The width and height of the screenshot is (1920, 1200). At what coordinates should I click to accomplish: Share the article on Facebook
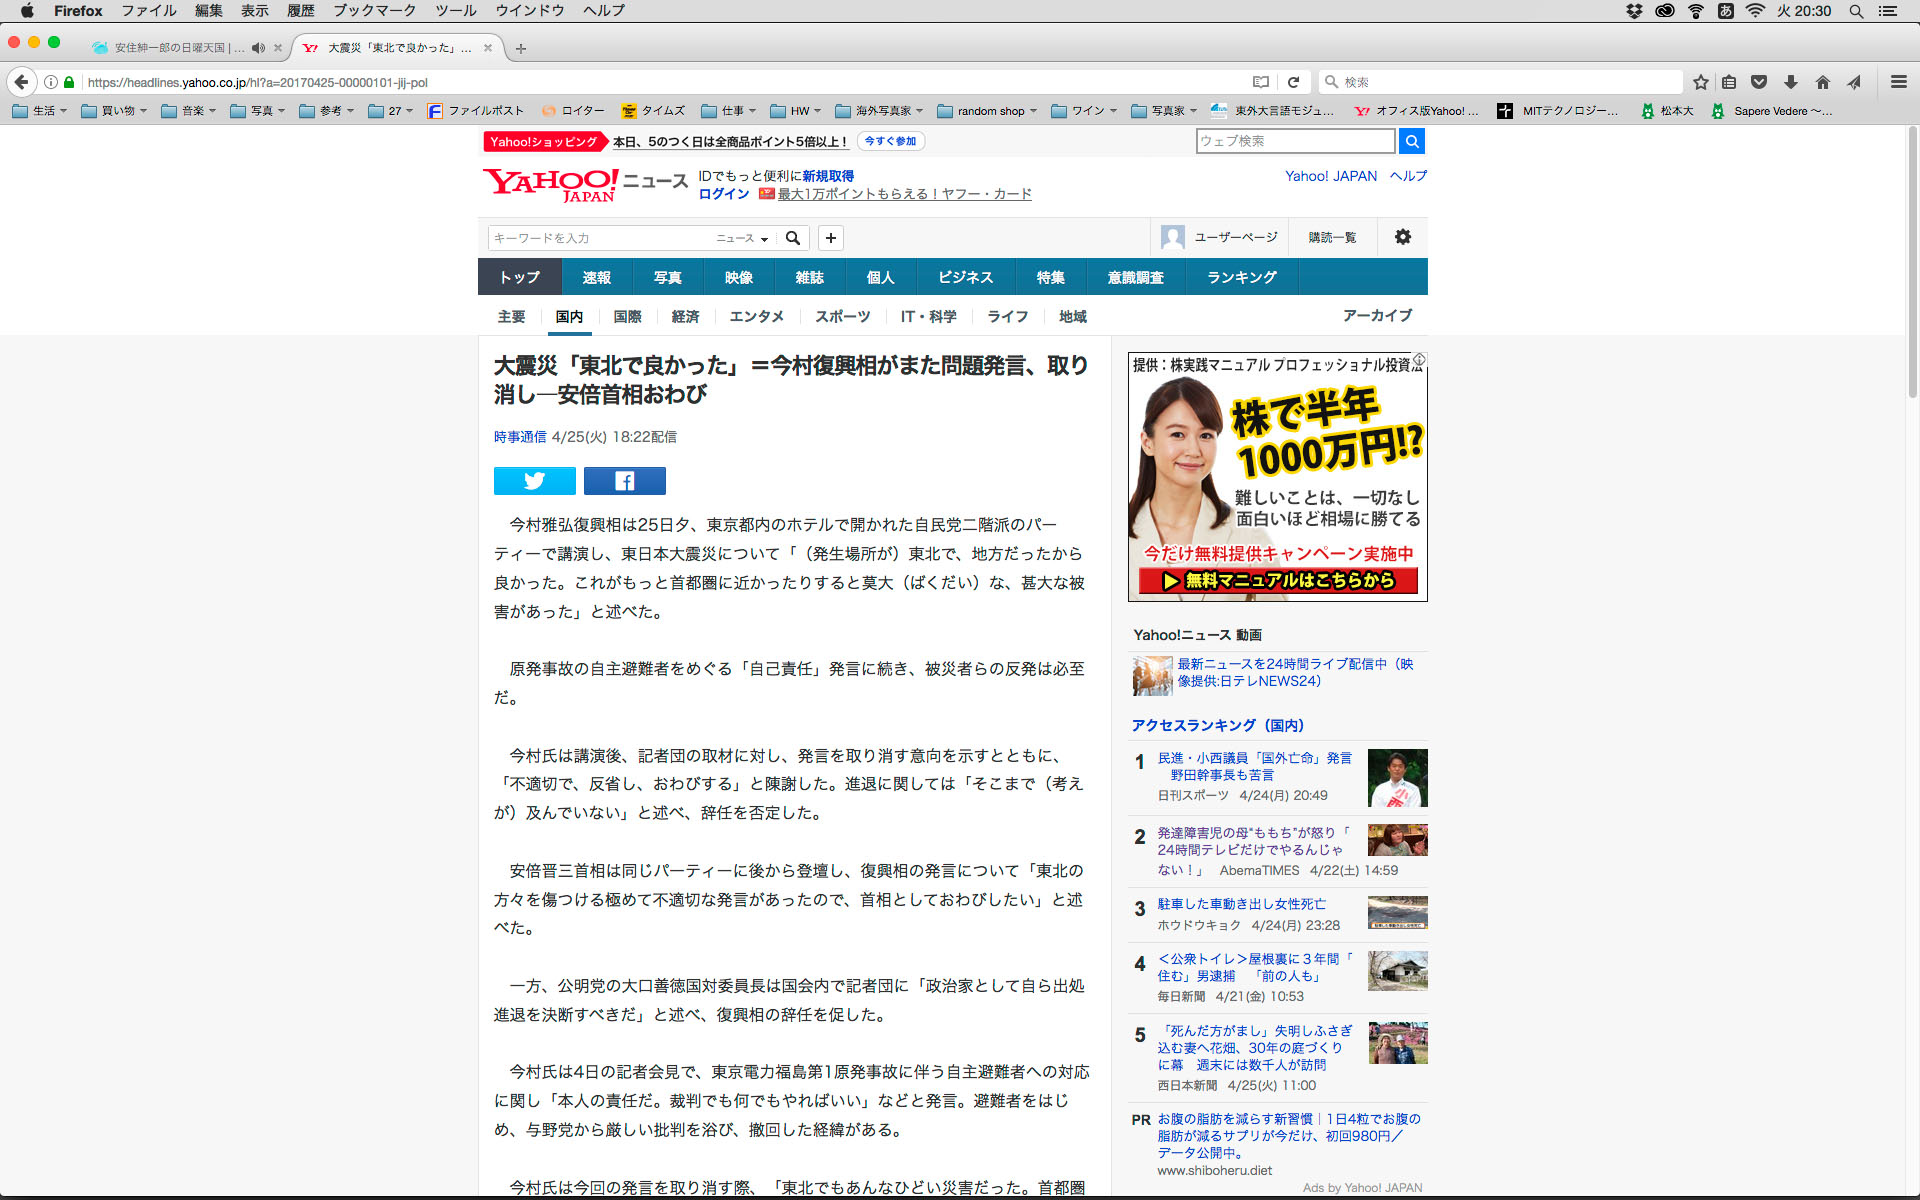(x=624, y=481)
